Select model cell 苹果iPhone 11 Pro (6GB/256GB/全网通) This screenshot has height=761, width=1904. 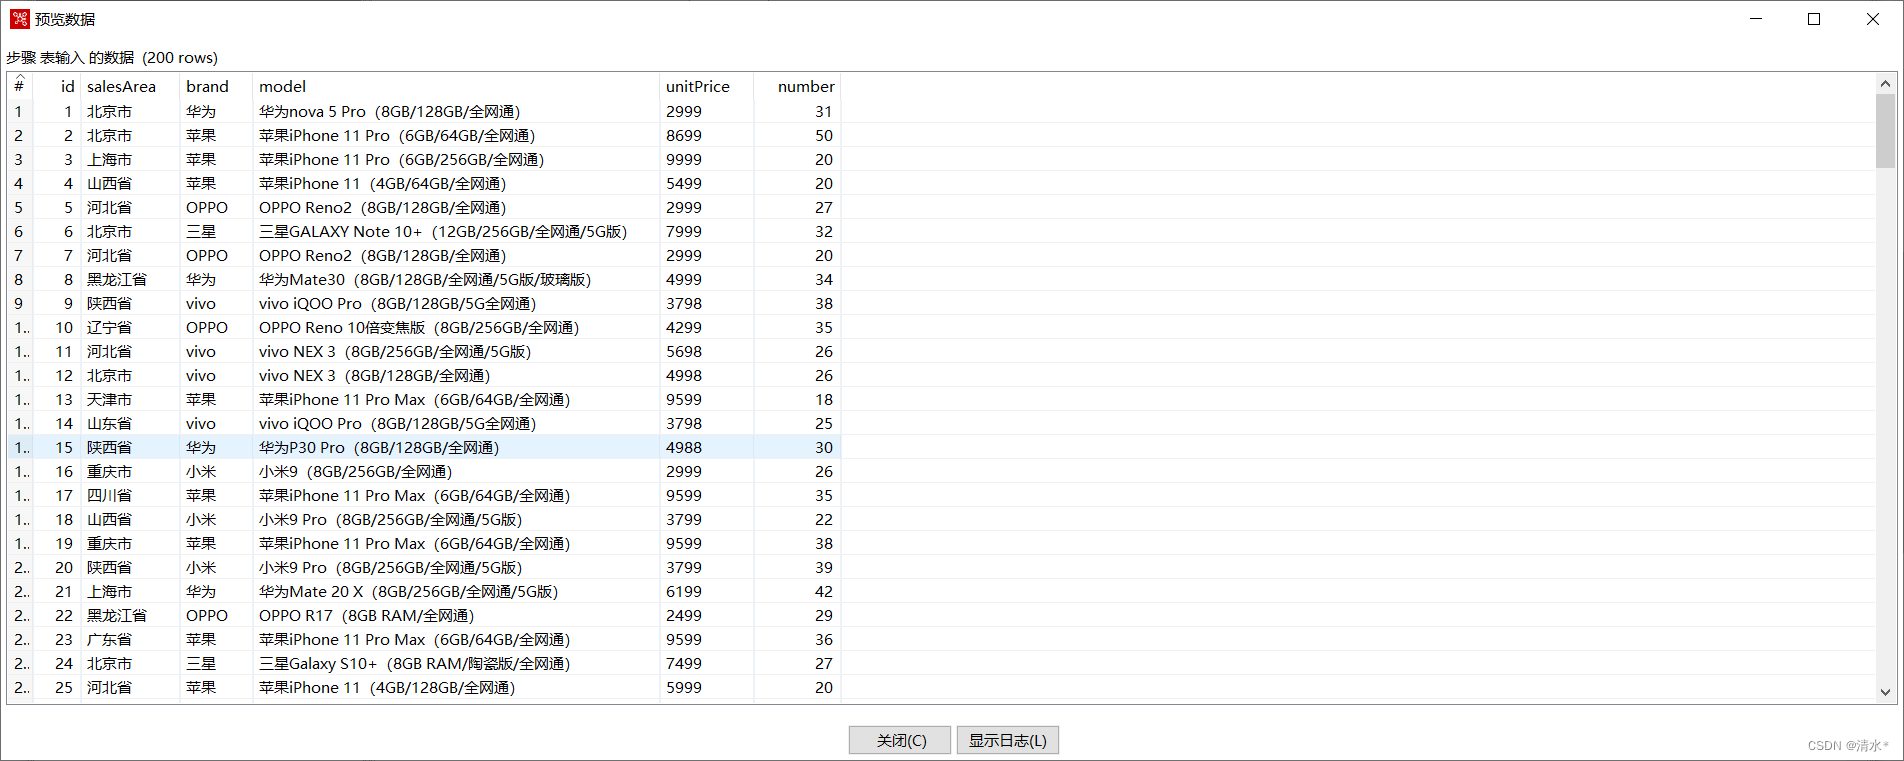point(401,159)
